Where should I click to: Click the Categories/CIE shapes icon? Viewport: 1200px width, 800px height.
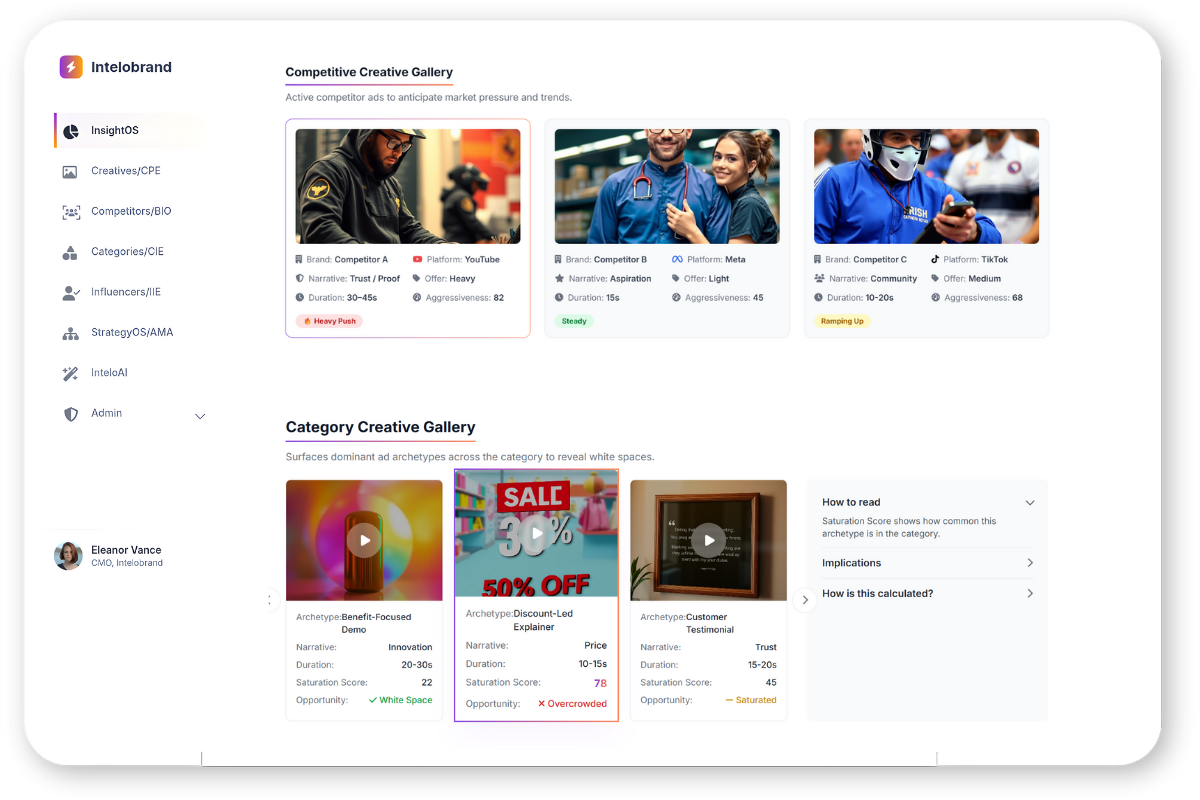(70, 252)
